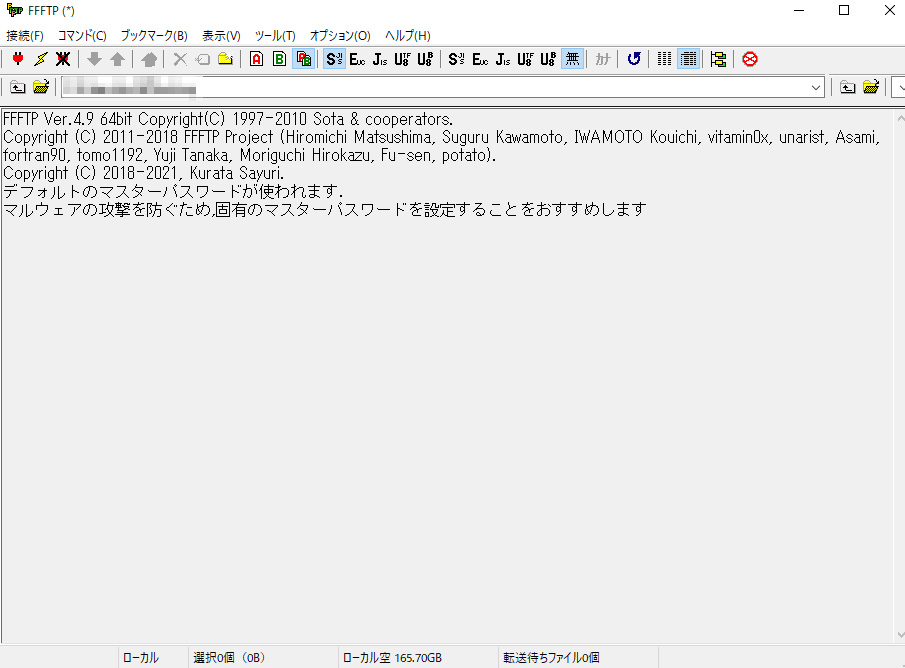This screenshot has height=668, width=905.
Task: Click the 無 no-conversion encoding button
Action: [x=572, y=59]
